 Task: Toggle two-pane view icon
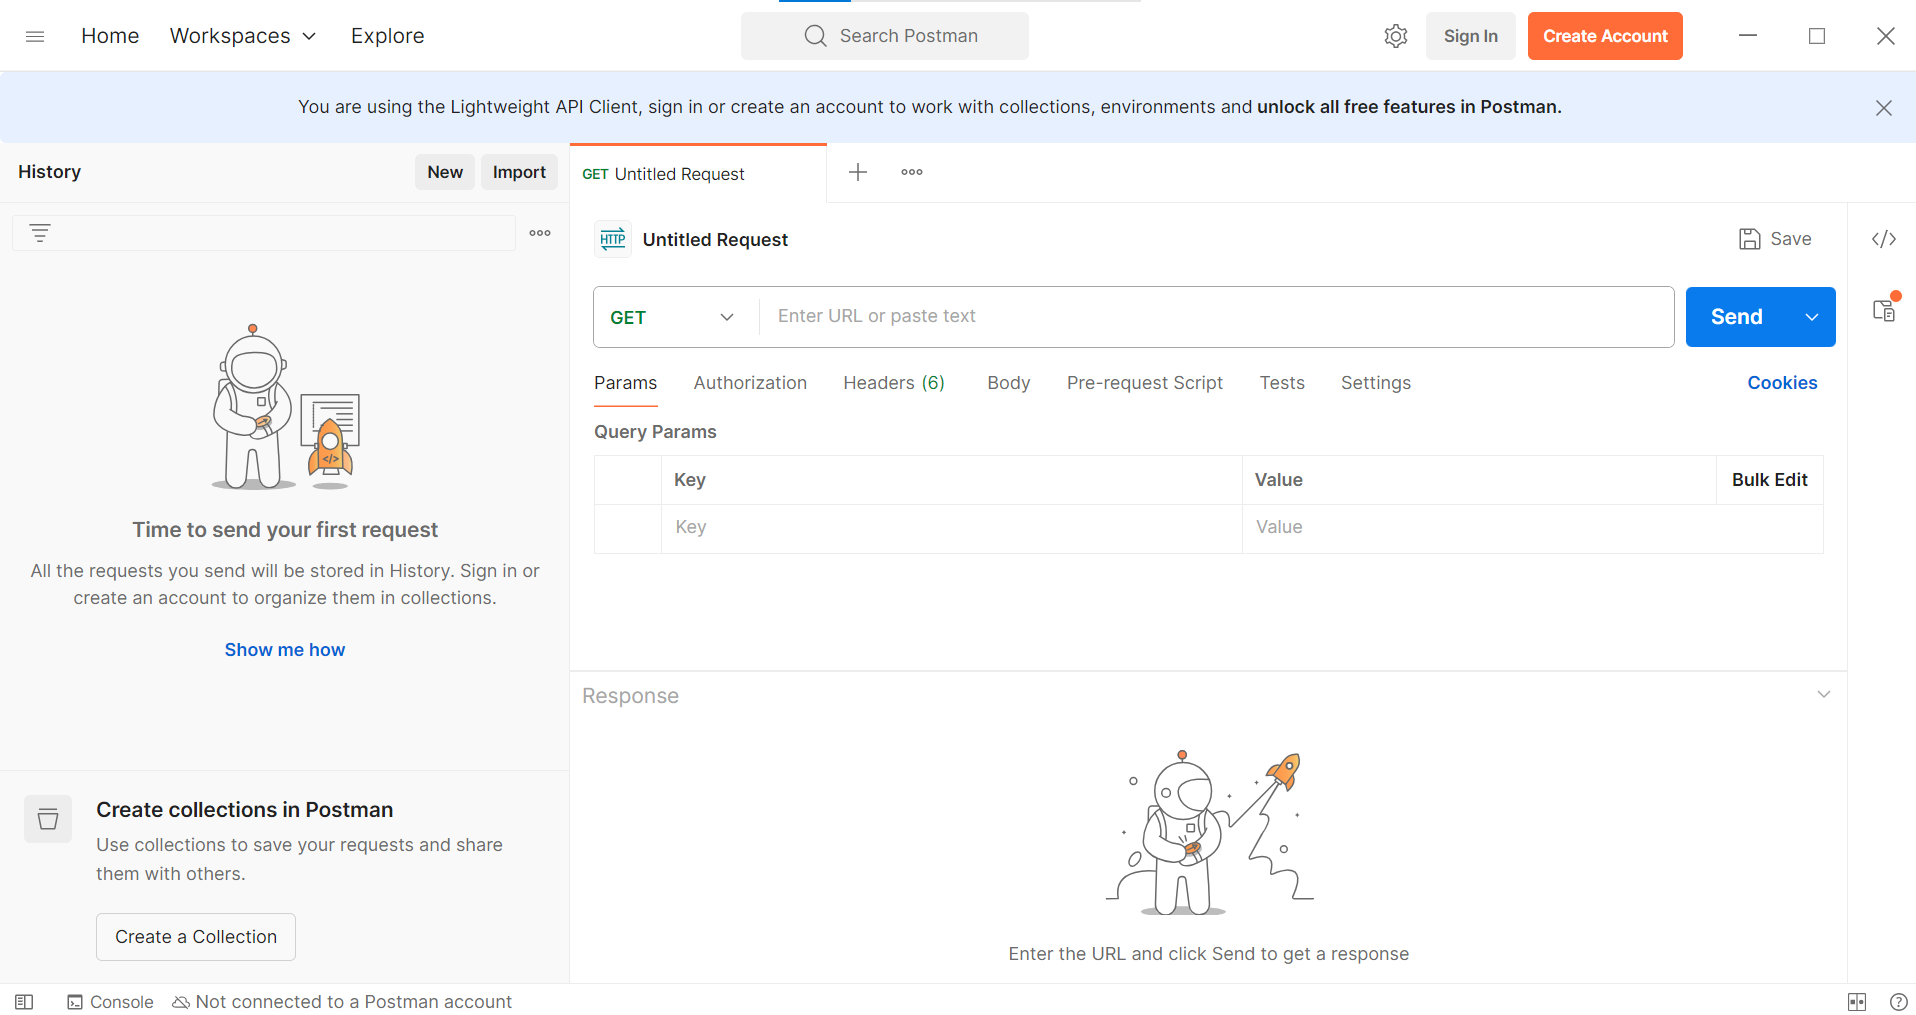(x=1857, y=1002)
